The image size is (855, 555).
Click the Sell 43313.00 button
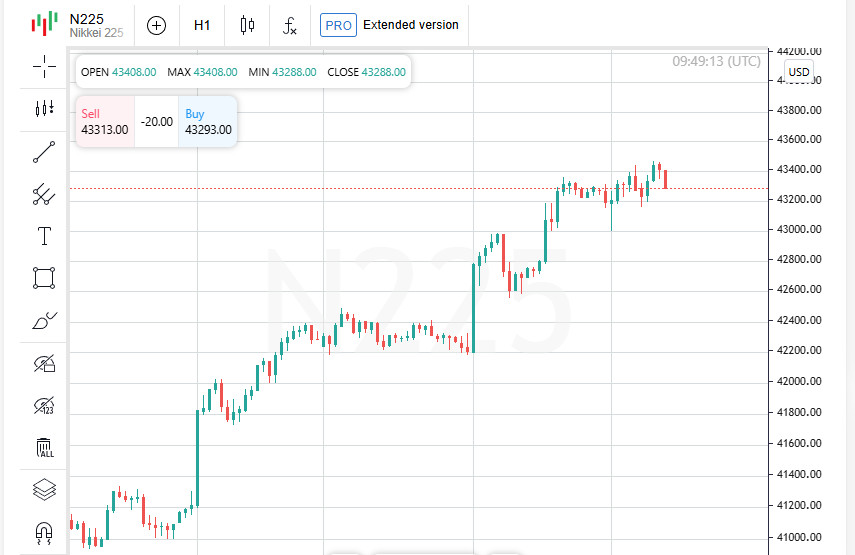(105, 122)
